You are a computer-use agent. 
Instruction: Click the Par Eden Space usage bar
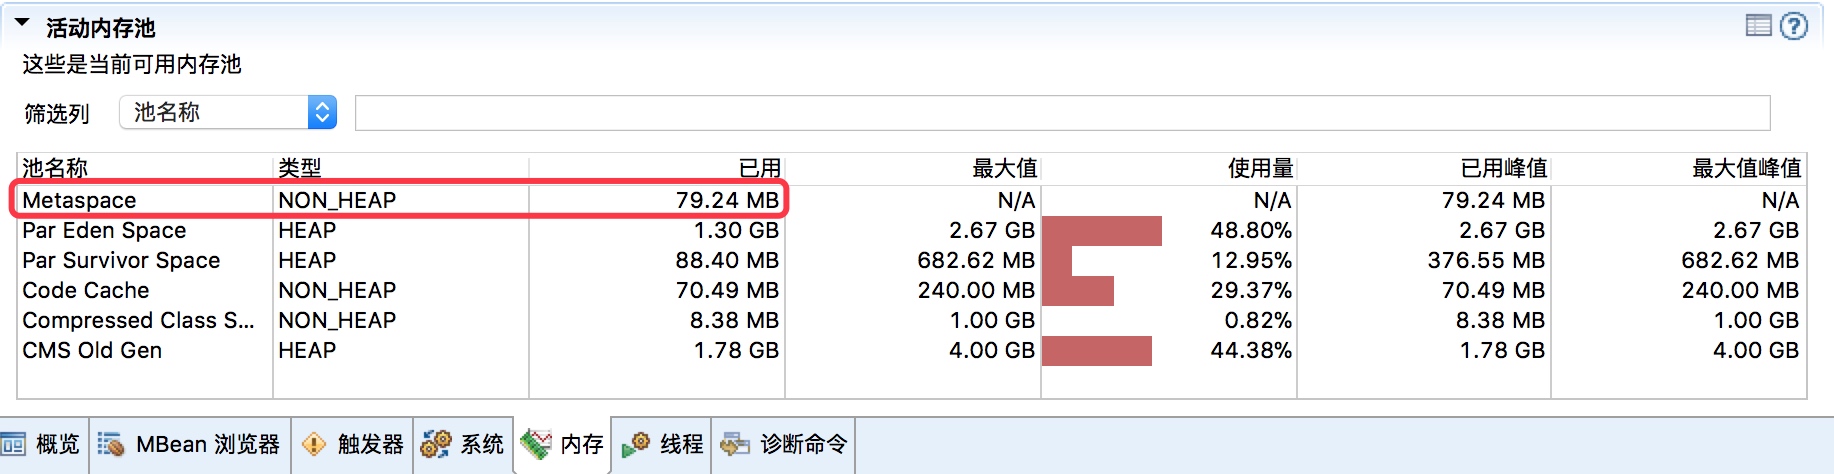(x=1102, y=230)
